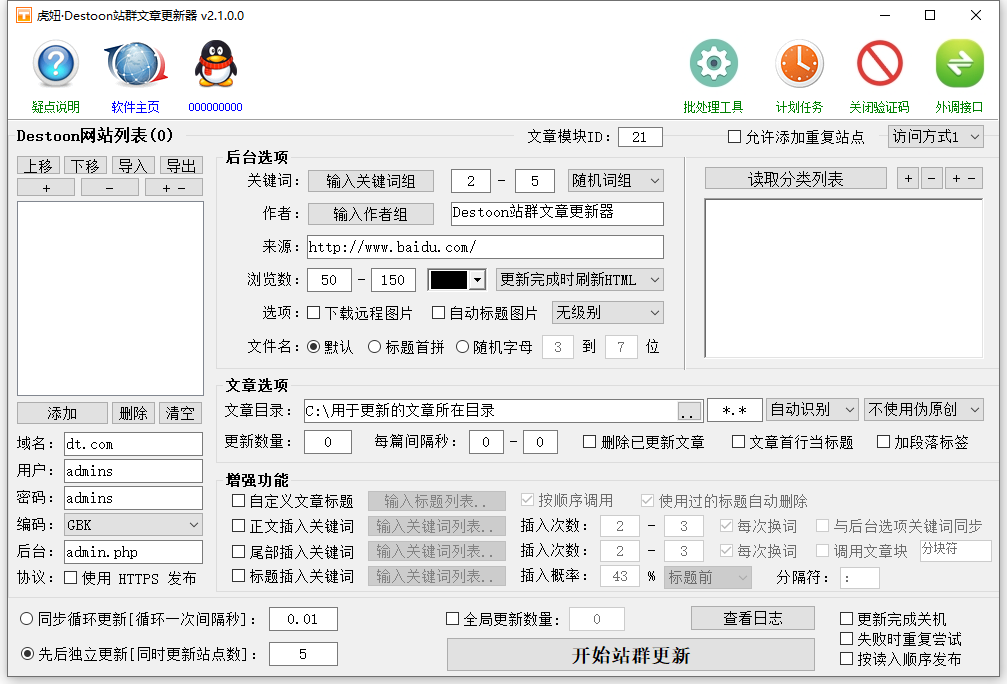Click the minus button under 导入
The height and width of the screenshot is (684, 1007).
coord(109,188)
